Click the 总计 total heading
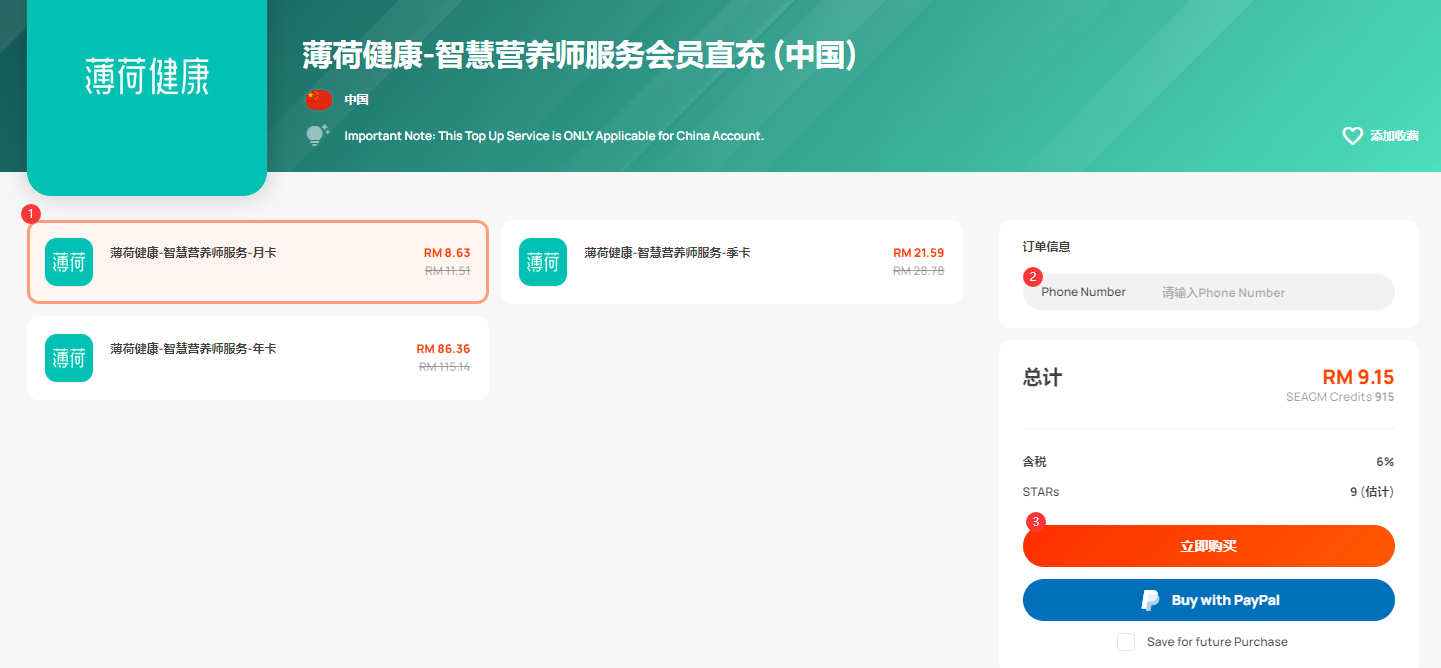 tap(1042, 378)
